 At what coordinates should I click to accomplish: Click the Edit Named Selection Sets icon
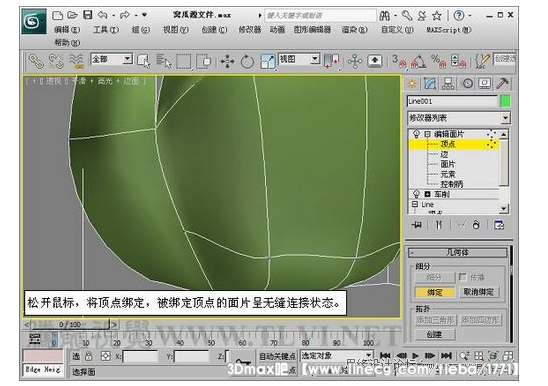pos(482,61)
